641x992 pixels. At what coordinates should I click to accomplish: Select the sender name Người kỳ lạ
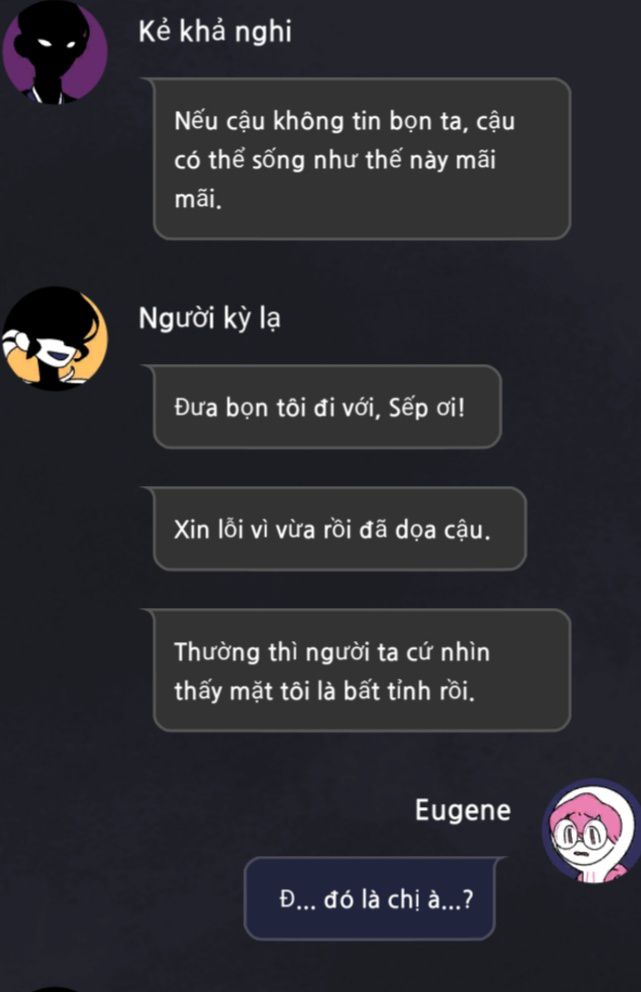(209, 318)
